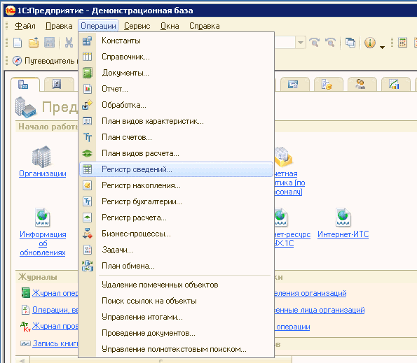Open Информация об обновлениях link
The image size is (417, 363).
tap(42, 243)
